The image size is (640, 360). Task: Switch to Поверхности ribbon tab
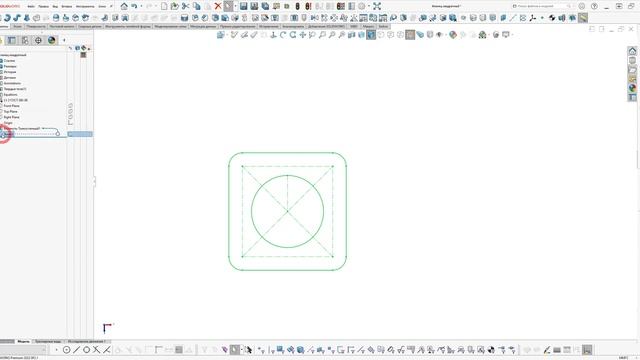click(36, 27)
